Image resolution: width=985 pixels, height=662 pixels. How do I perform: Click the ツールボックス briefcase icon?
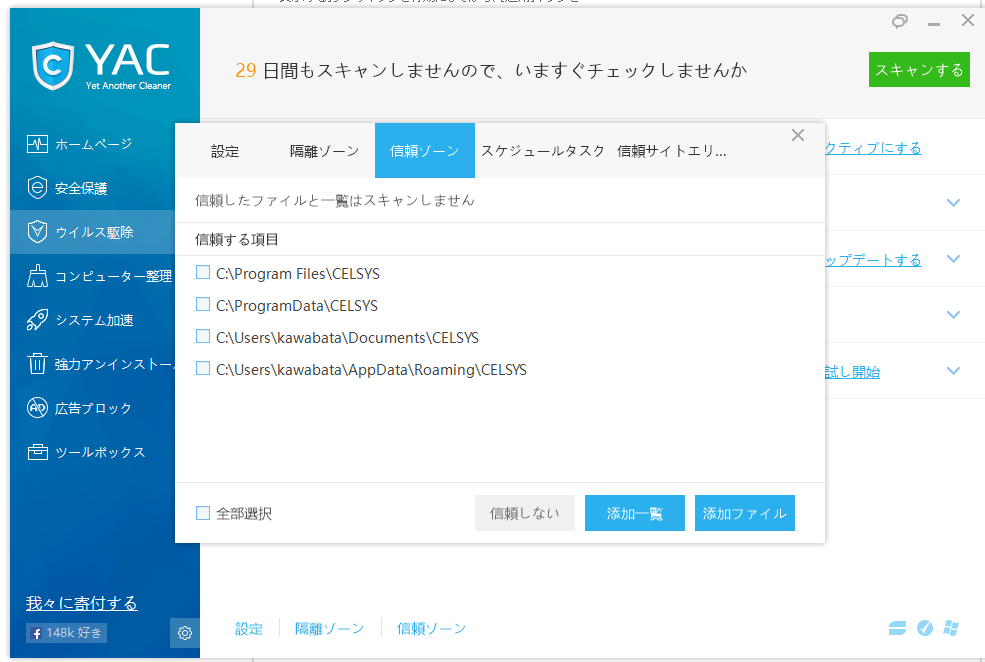[37, 452]
